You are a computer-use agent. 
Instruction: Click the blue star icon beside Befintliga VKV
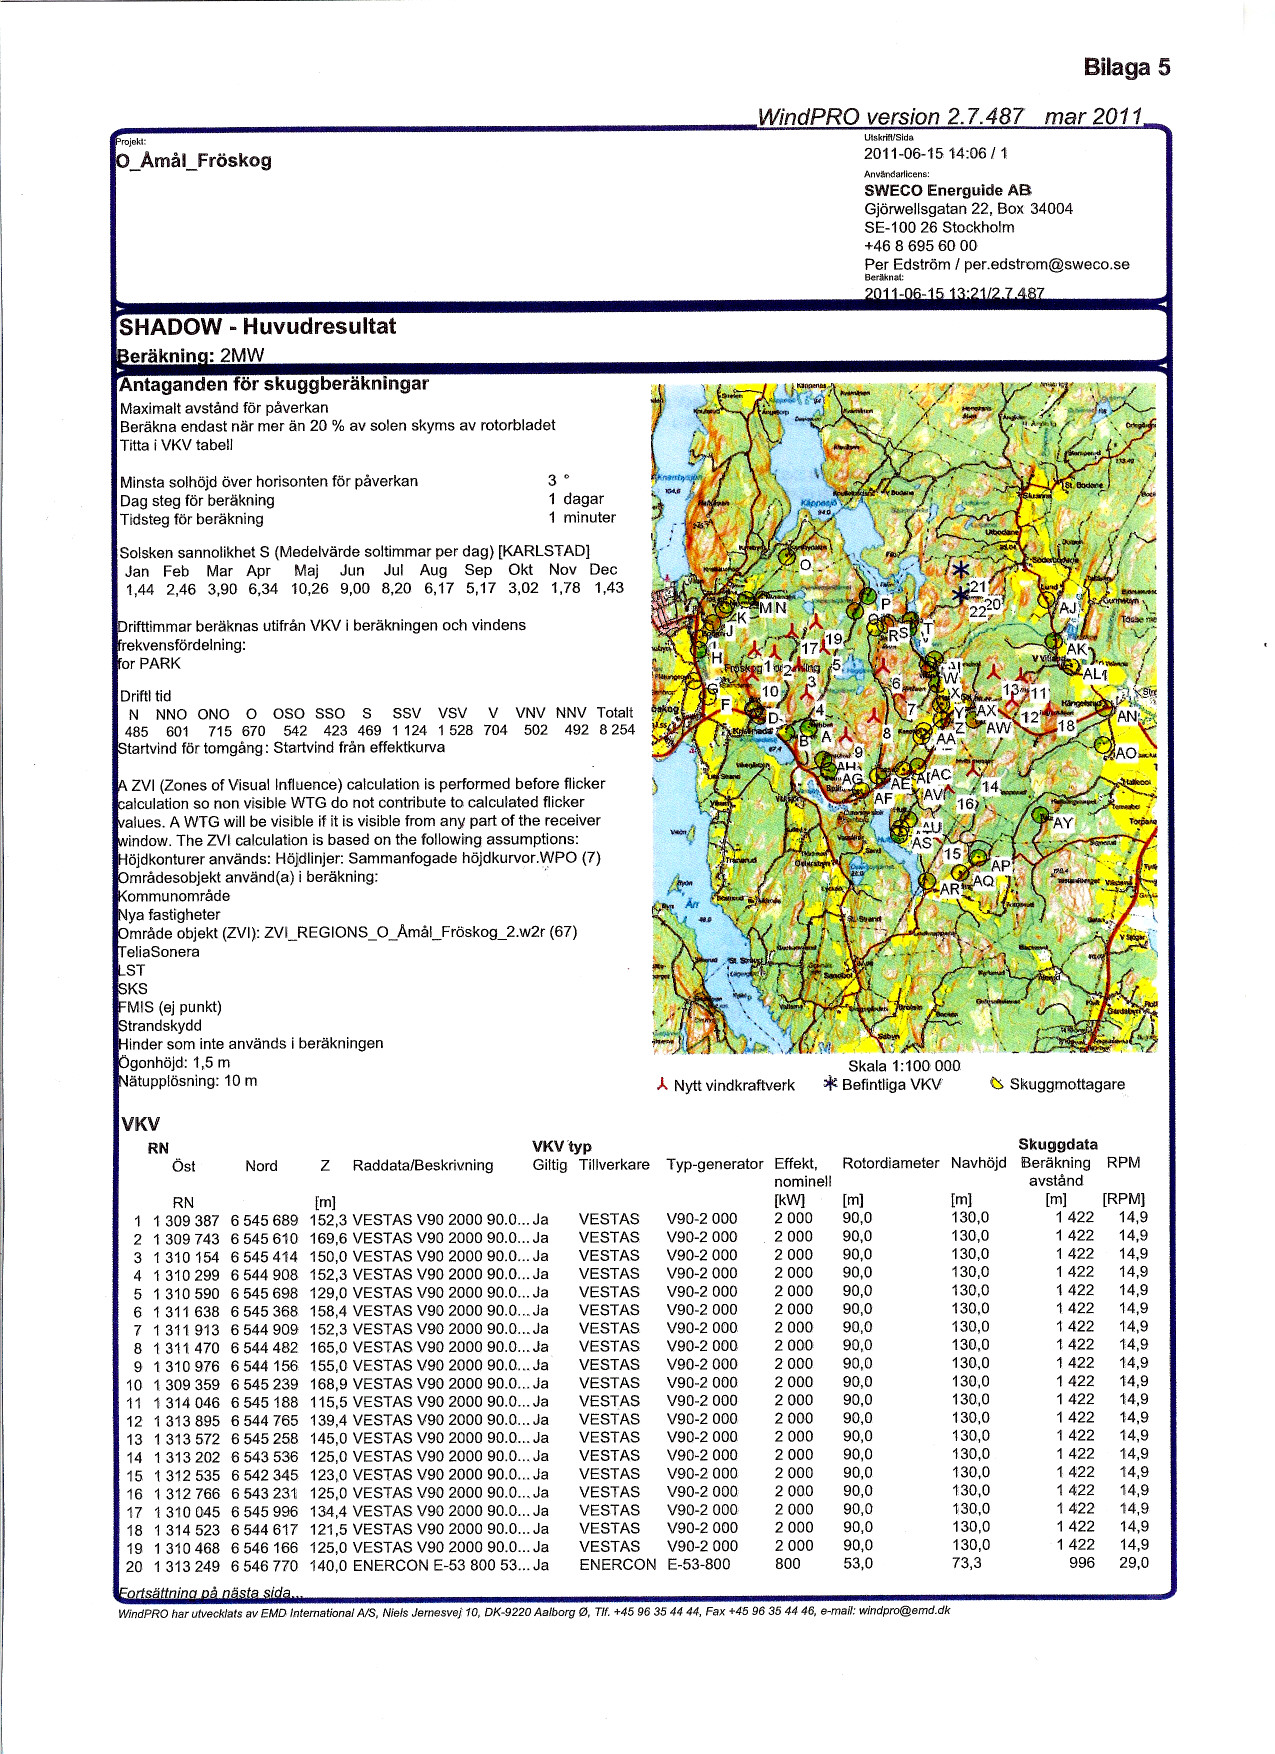click(830, 1083)
